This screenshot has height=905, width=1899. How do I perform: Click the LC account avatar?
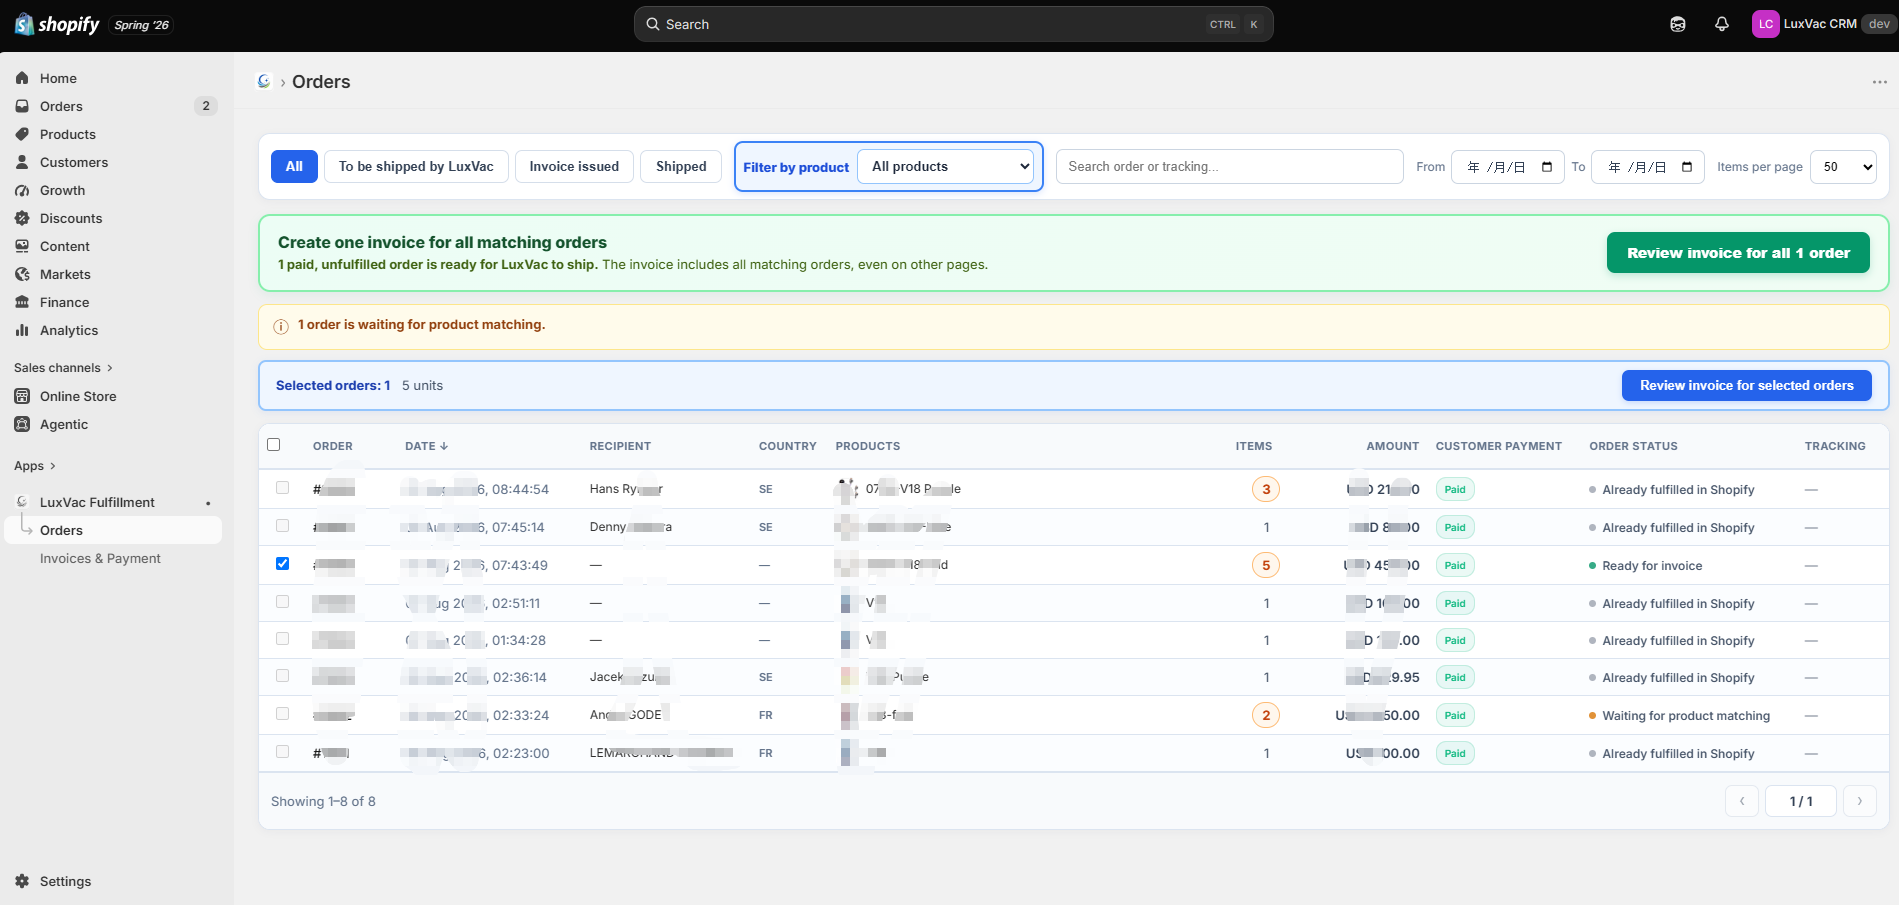(1766, 24)
